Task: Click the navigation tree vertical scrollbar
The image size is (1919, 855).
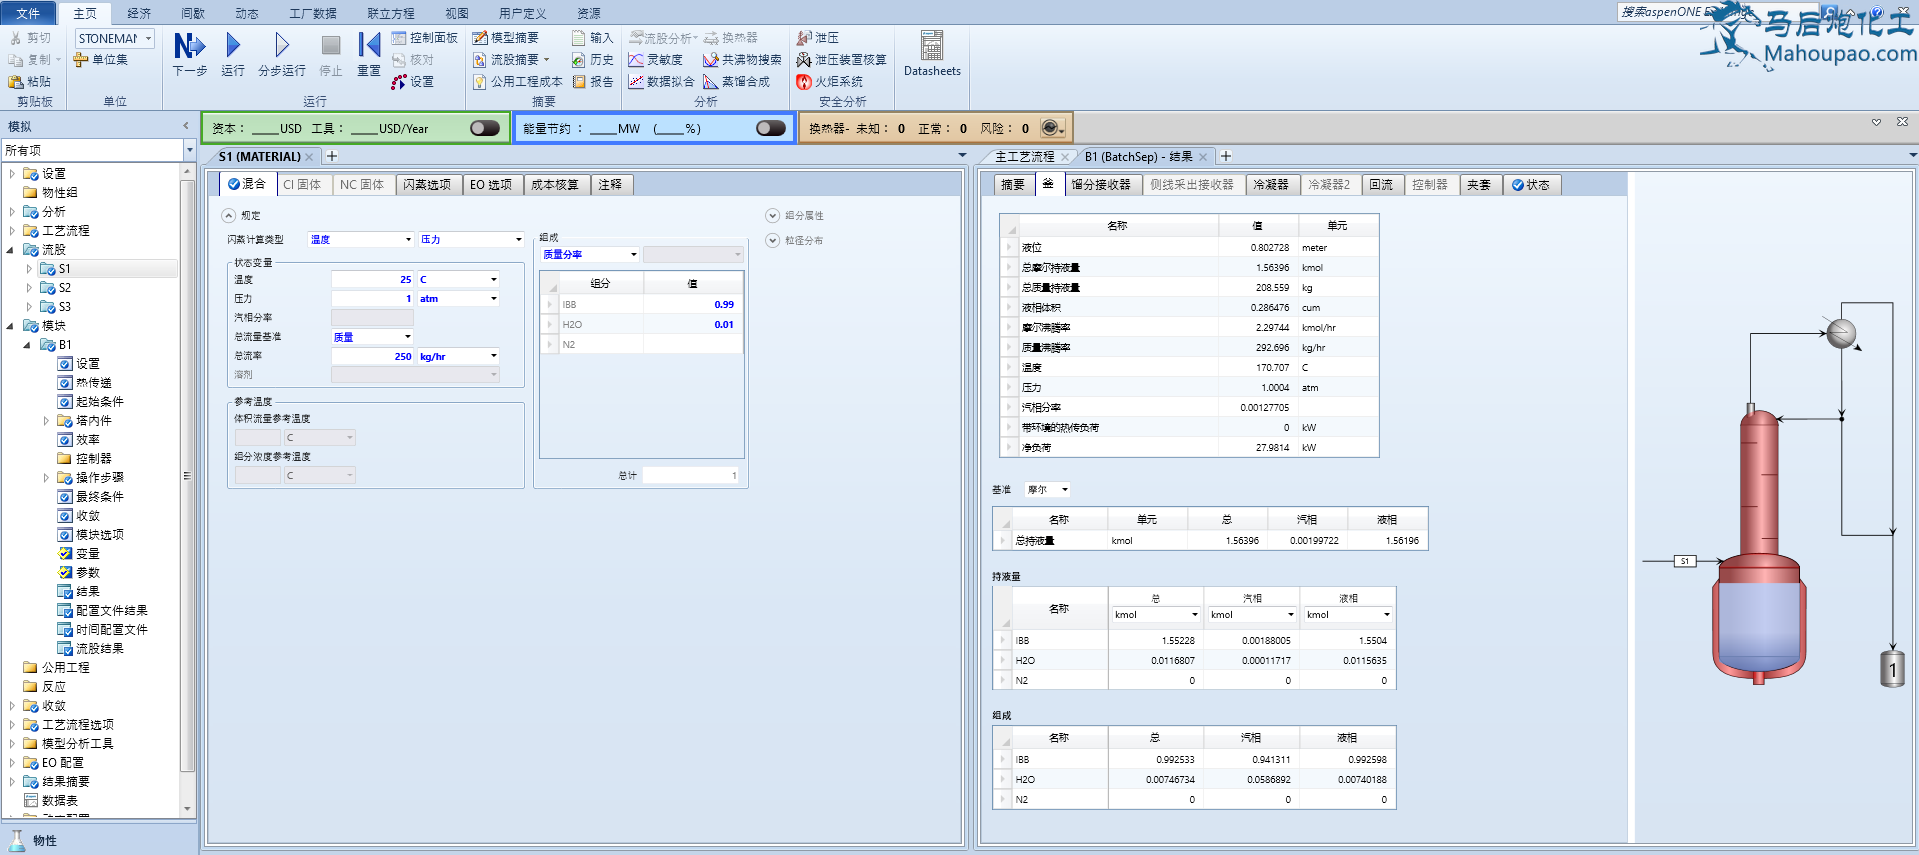Action: point(187,475)
